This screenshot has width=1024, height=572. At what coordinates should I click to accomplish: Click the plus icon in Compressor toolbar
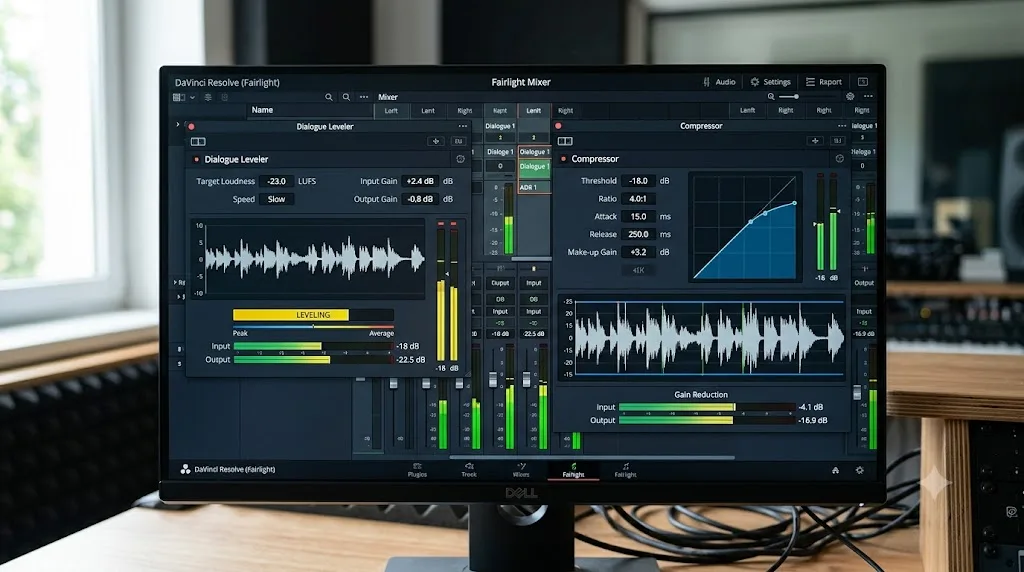tap(815, 140)
